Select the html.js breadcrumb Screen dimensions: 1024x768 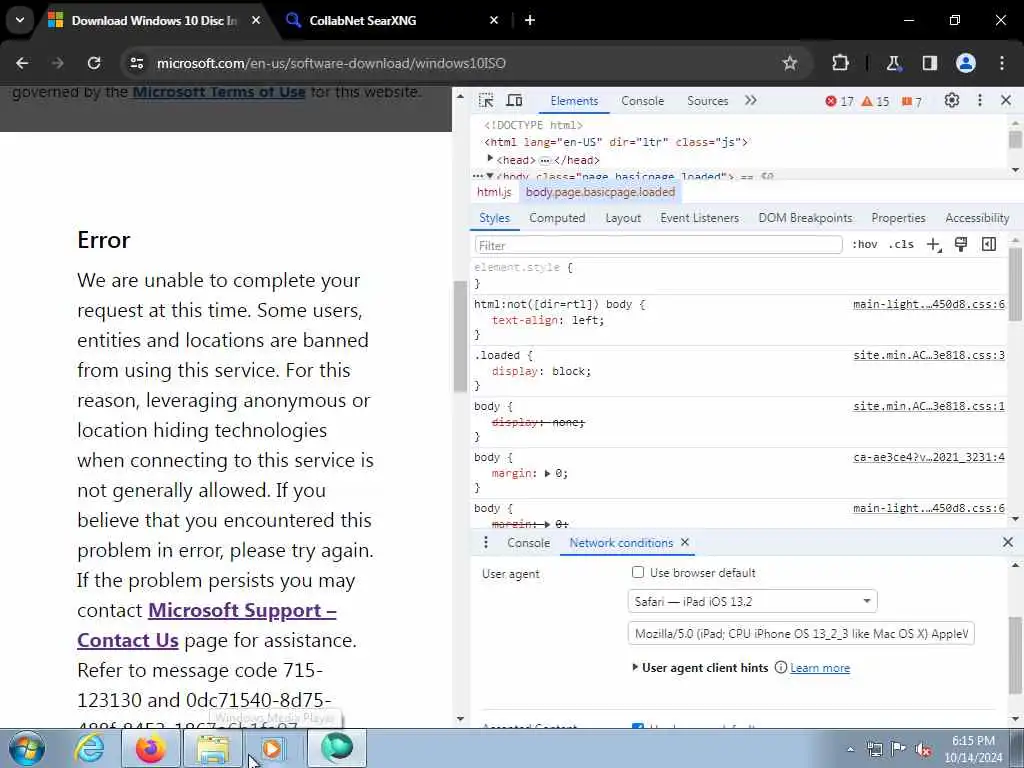tap(494, 192)
